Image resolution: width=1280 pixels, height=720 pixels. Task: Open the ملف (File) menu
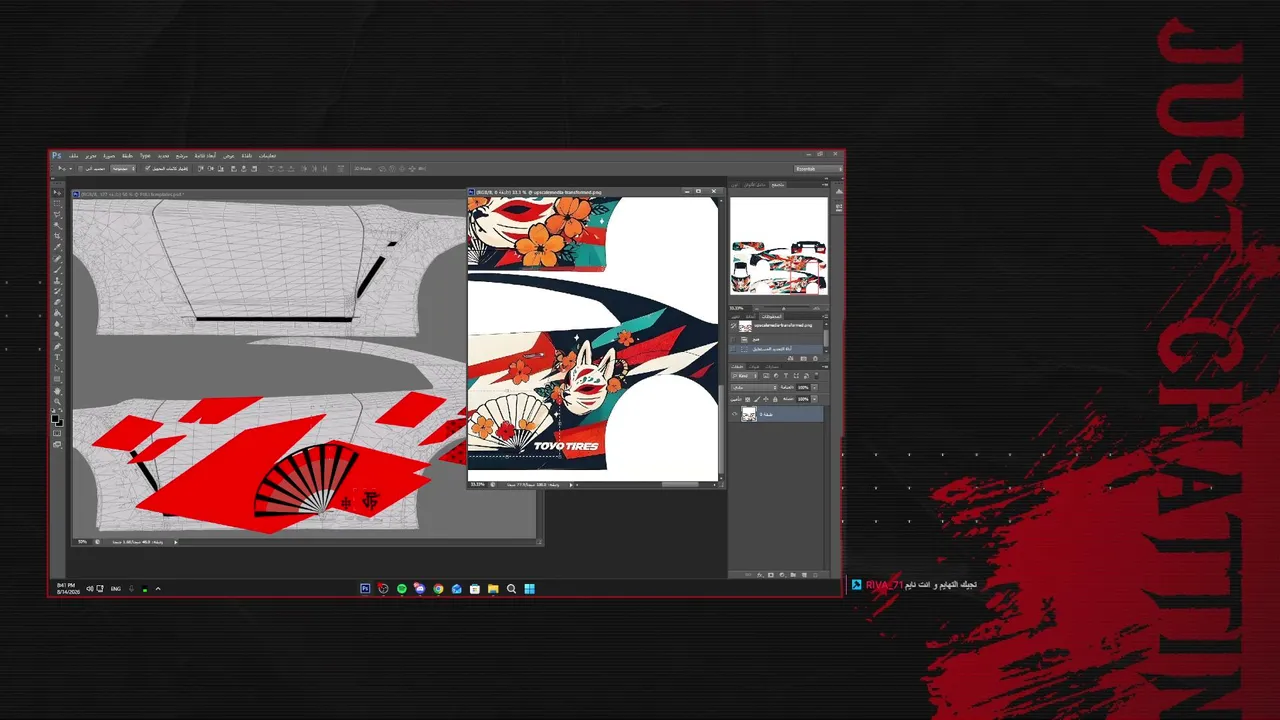74,156
